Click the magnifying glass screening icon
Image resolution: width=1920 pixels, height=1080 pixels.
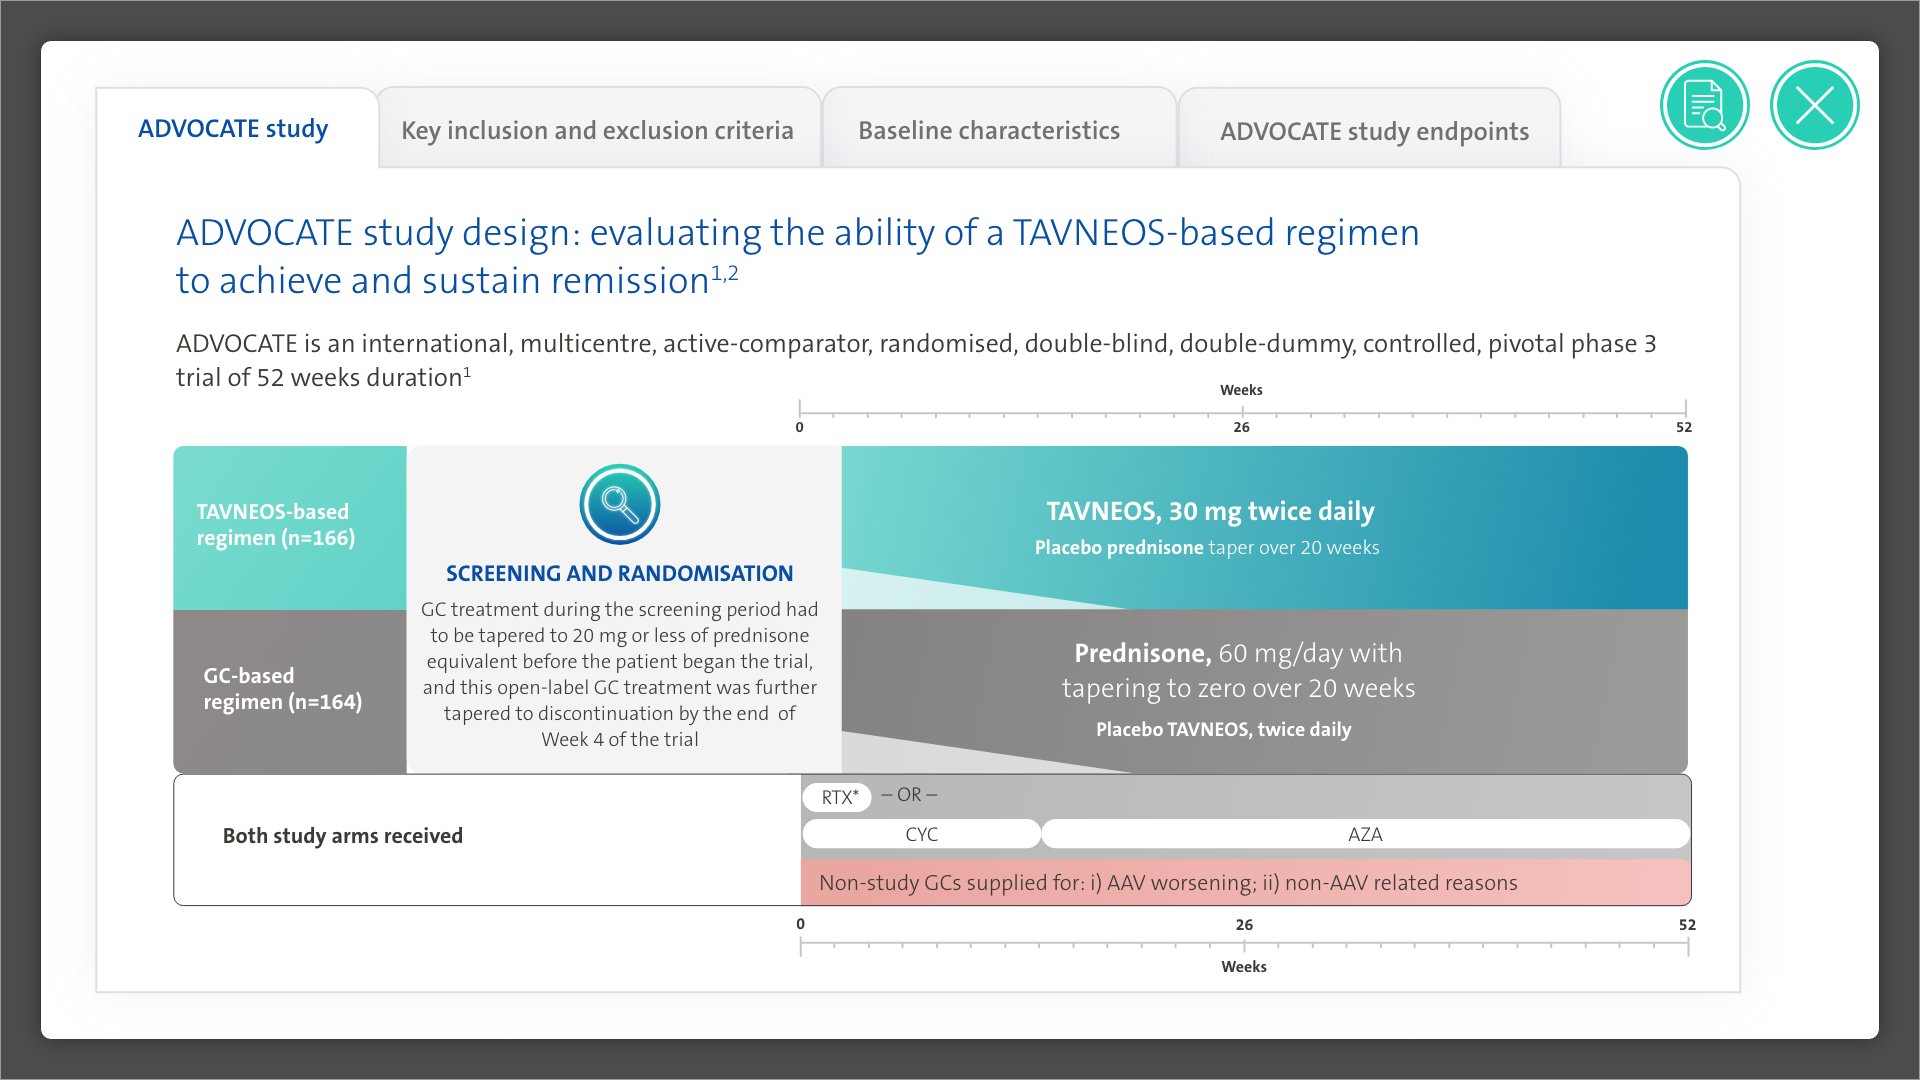(619, 504)
